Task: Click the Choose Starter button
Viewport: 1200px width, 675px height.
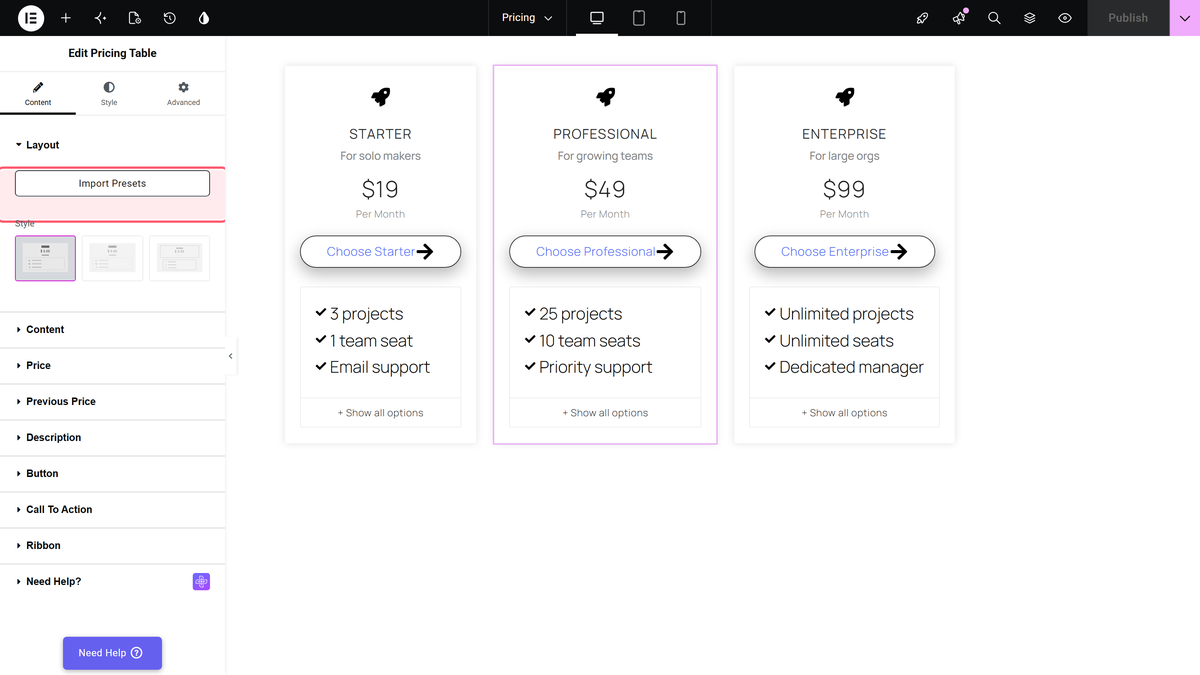Action: [x=381, y=252]
